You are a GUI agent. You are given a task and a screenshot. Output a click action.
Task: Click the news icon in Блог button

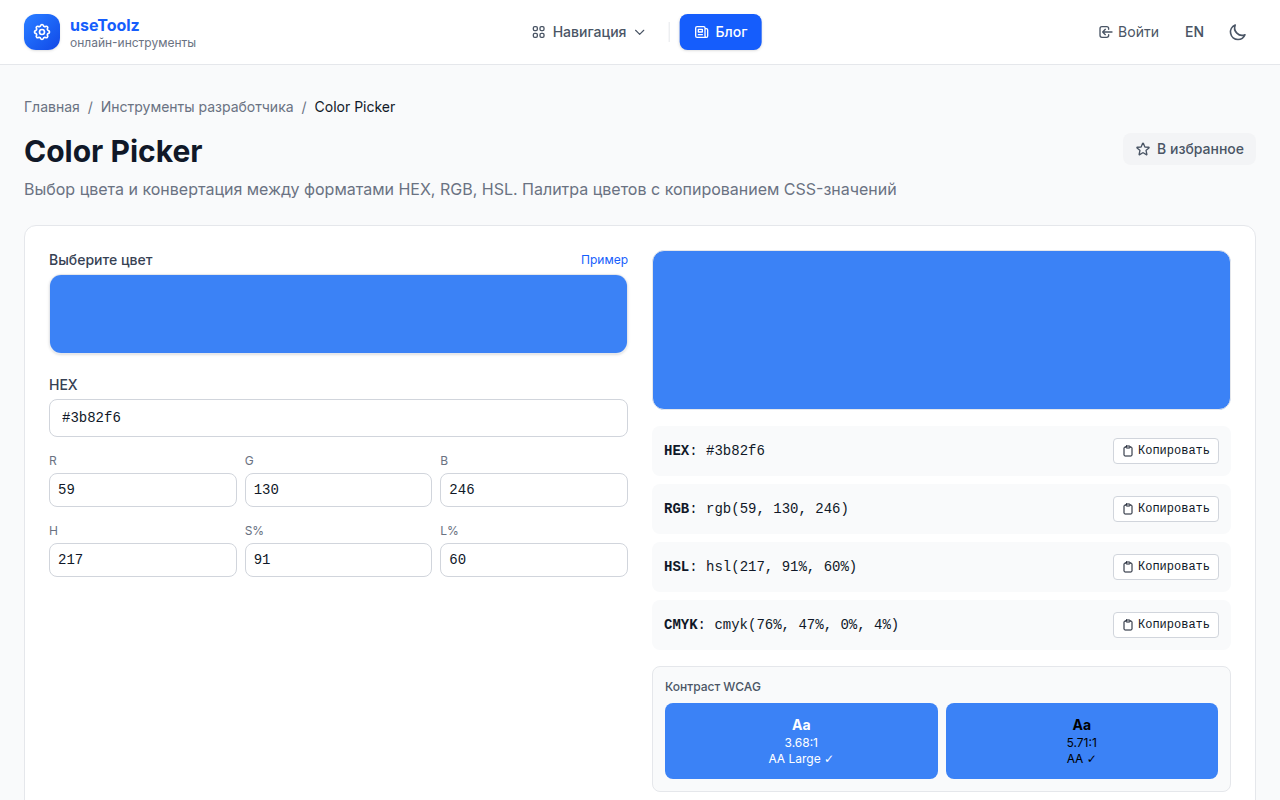tap(702, 32)
